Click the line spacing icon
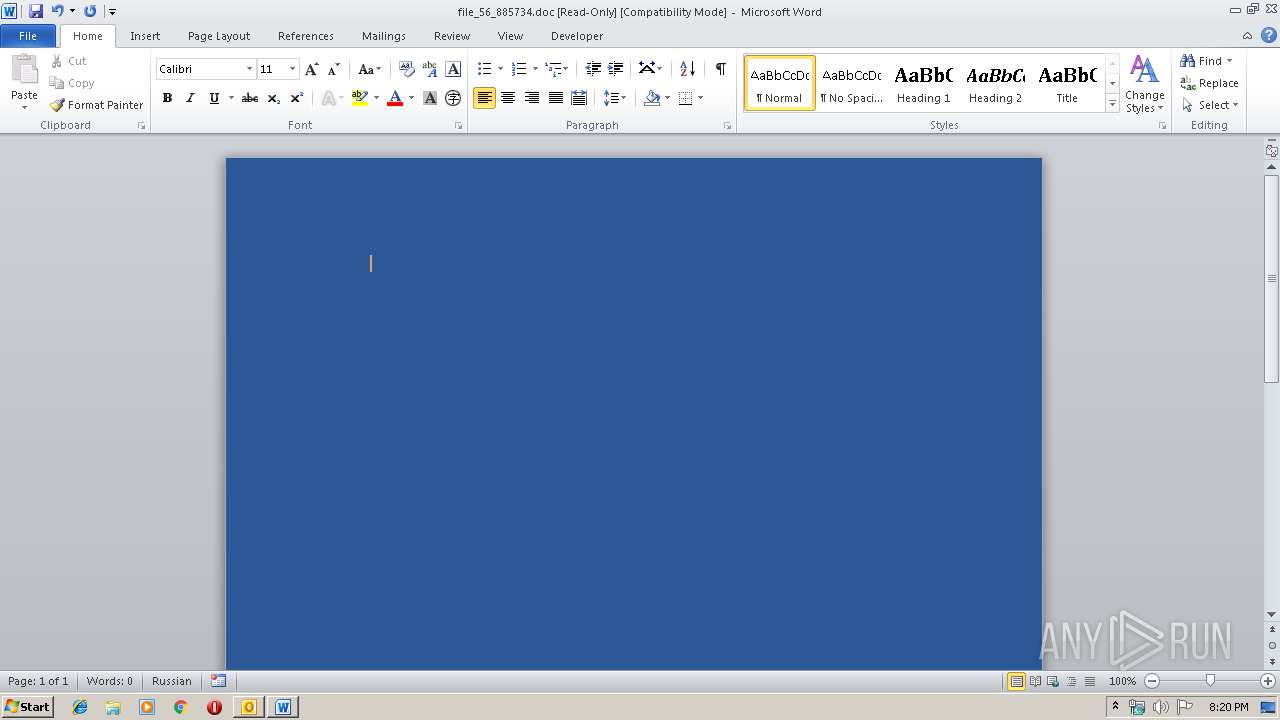The width and height of the screenshot is (1280, 720). click(611, 98)
